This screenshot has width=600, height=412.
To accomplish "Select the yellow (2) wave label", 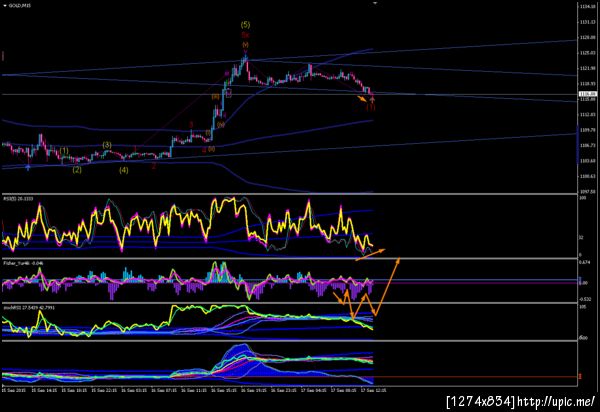I will point(77,170).
